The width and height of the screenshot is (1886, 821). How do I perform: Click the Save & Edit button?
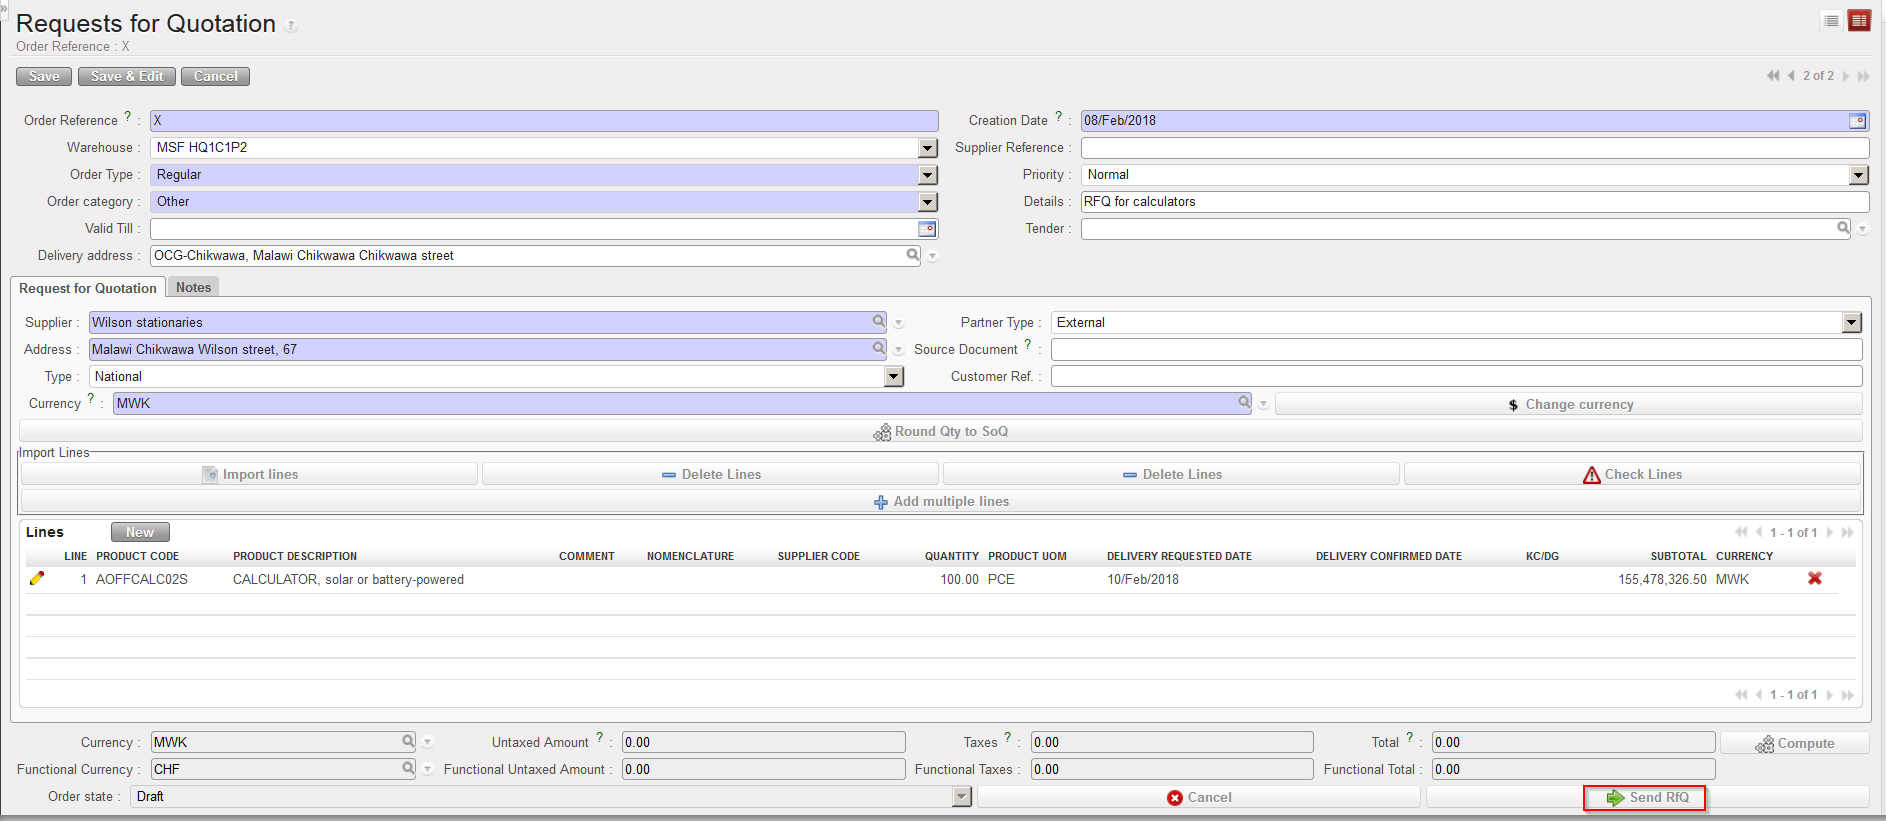[x=127, y=76]
